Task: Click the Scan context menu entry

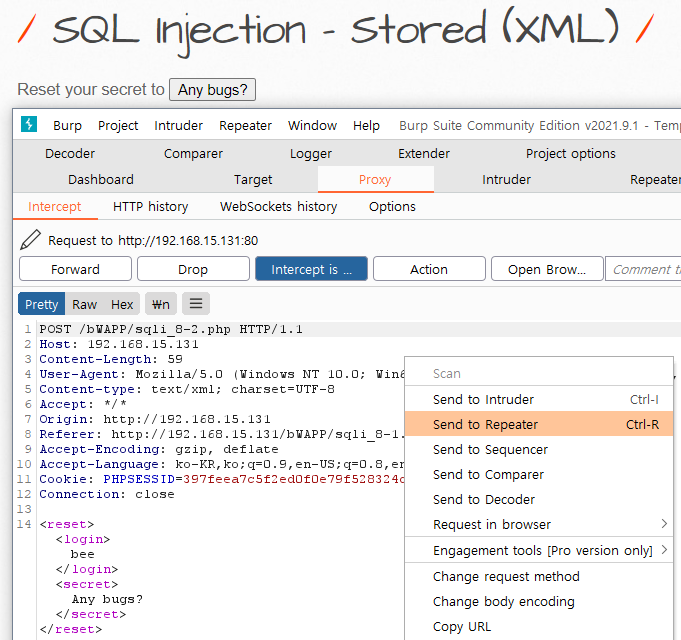Action: pyautogui.click(x=539, y=373)
